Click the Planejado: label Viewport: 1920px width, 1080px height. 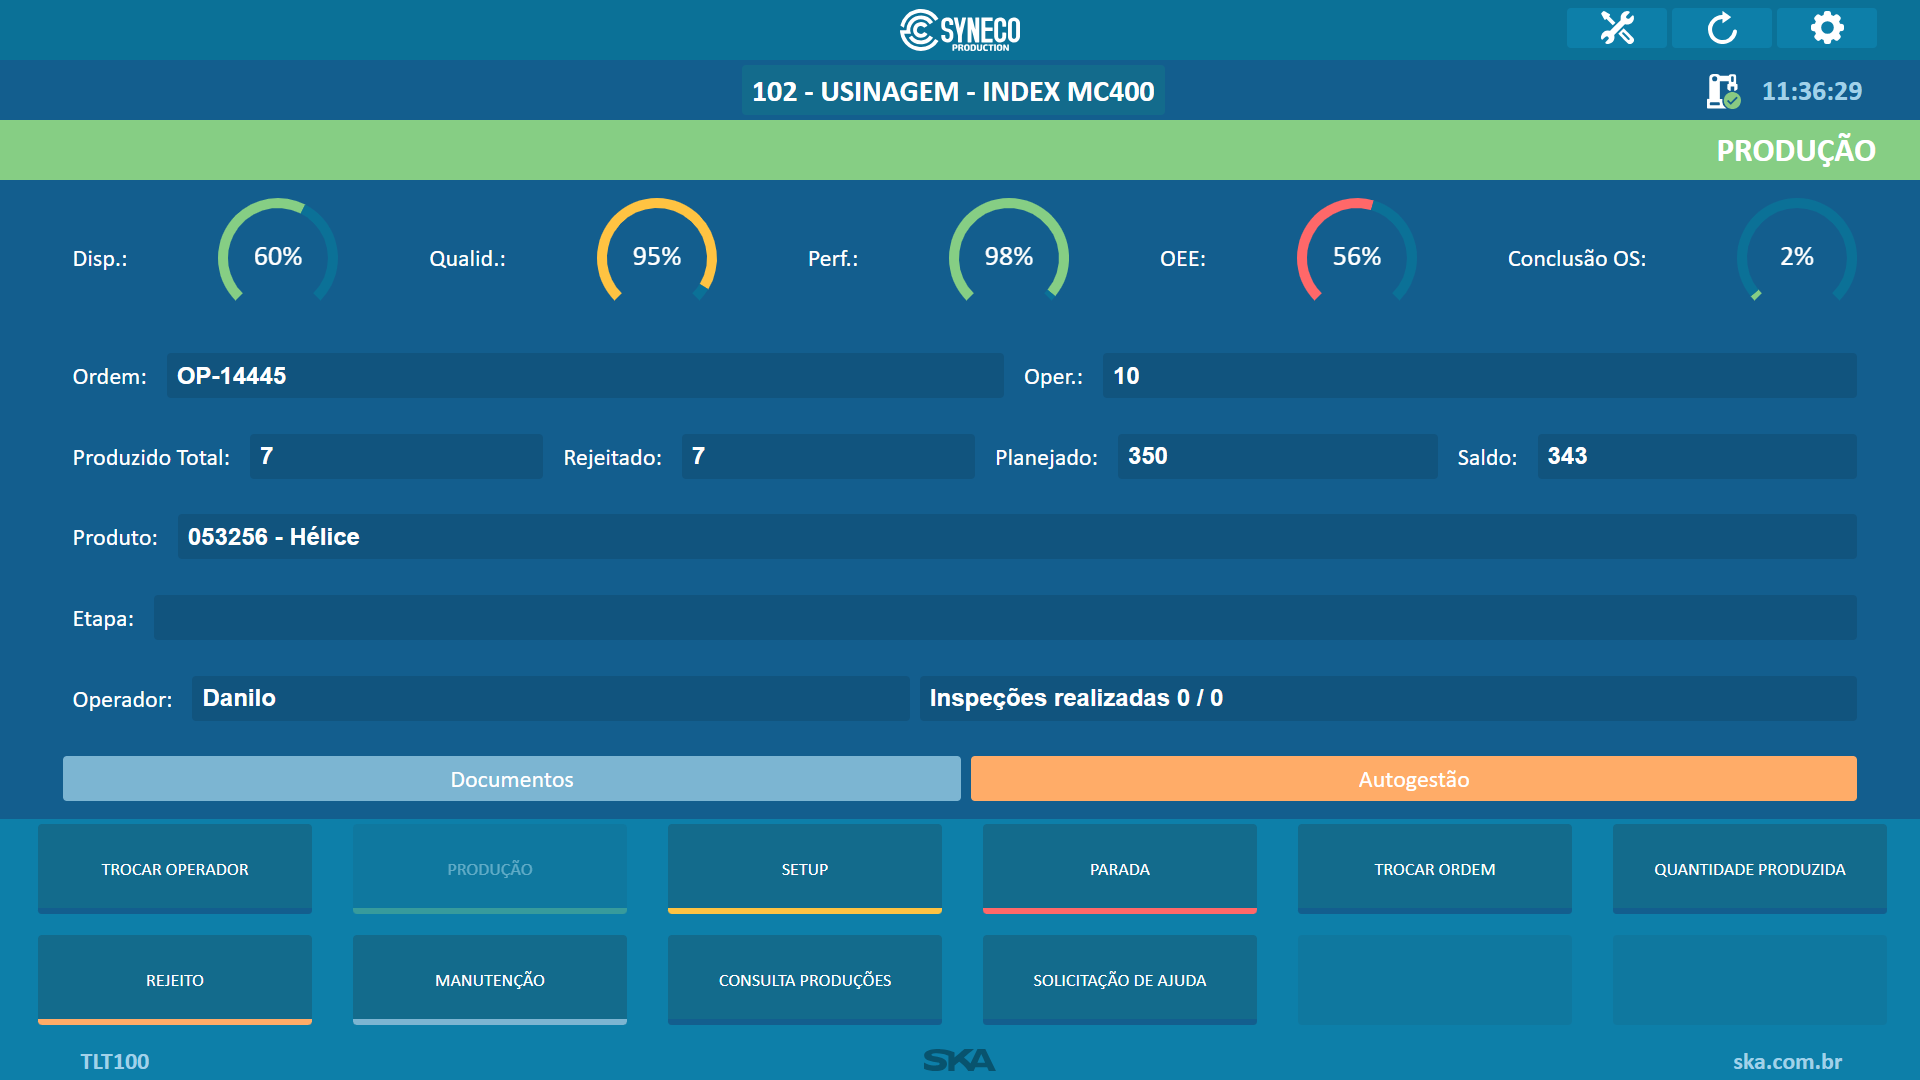tap(1046, 457)
